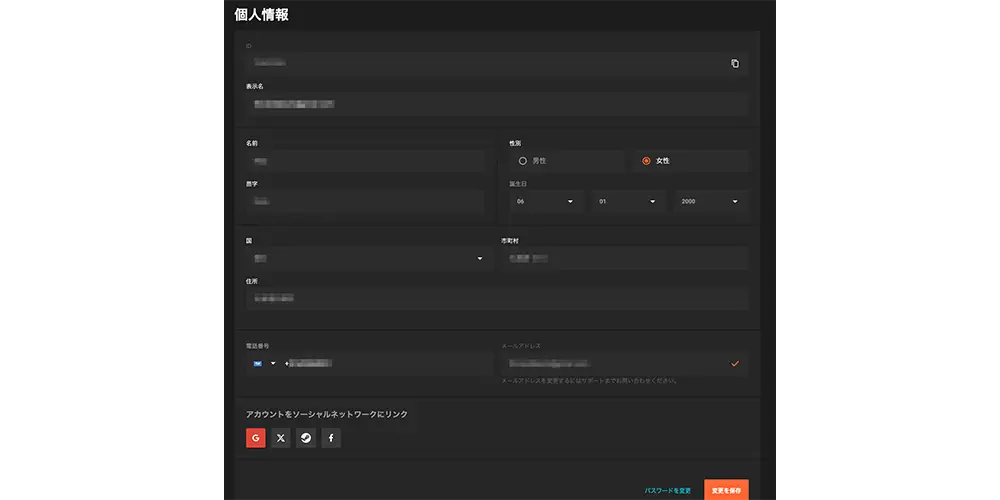This screenshot has width=1000, height=500.
Task: Link account with Steam icon
Action: [306, 438]
